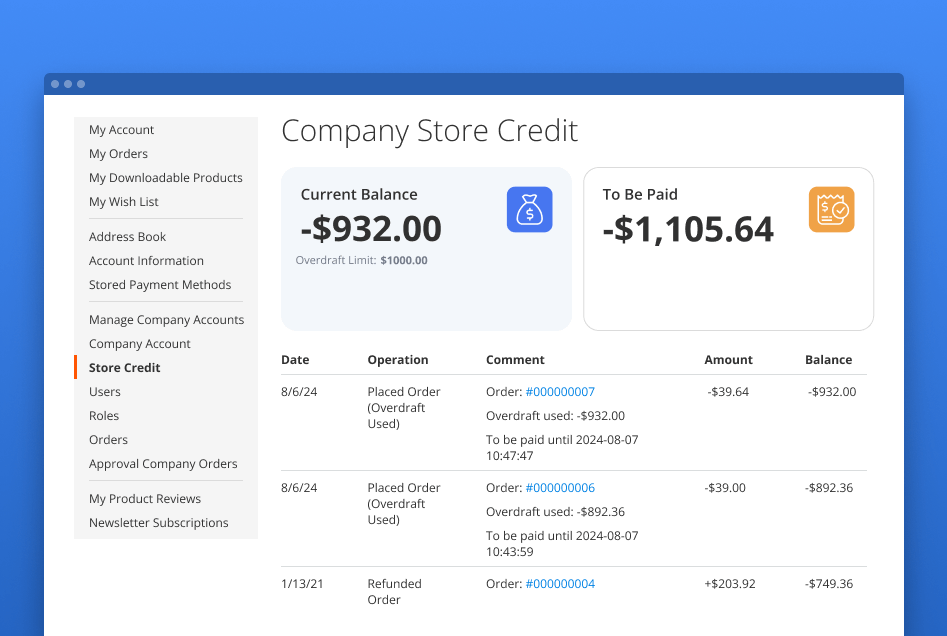Screen dimensions: 947x636
Task: Open My Orders
Action: (x=117, y=153)
